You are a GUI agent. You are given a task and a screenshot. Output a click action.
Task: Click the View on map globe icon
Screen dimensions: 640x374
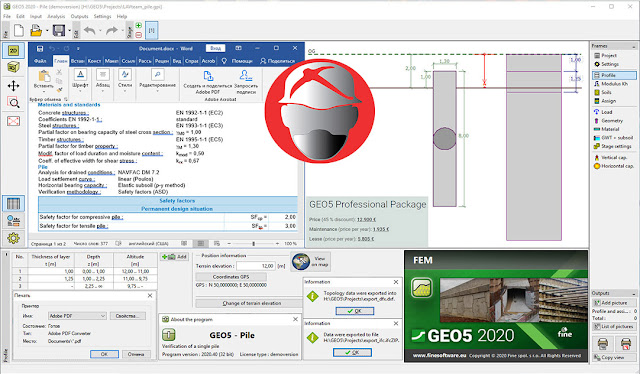(301, 262)
